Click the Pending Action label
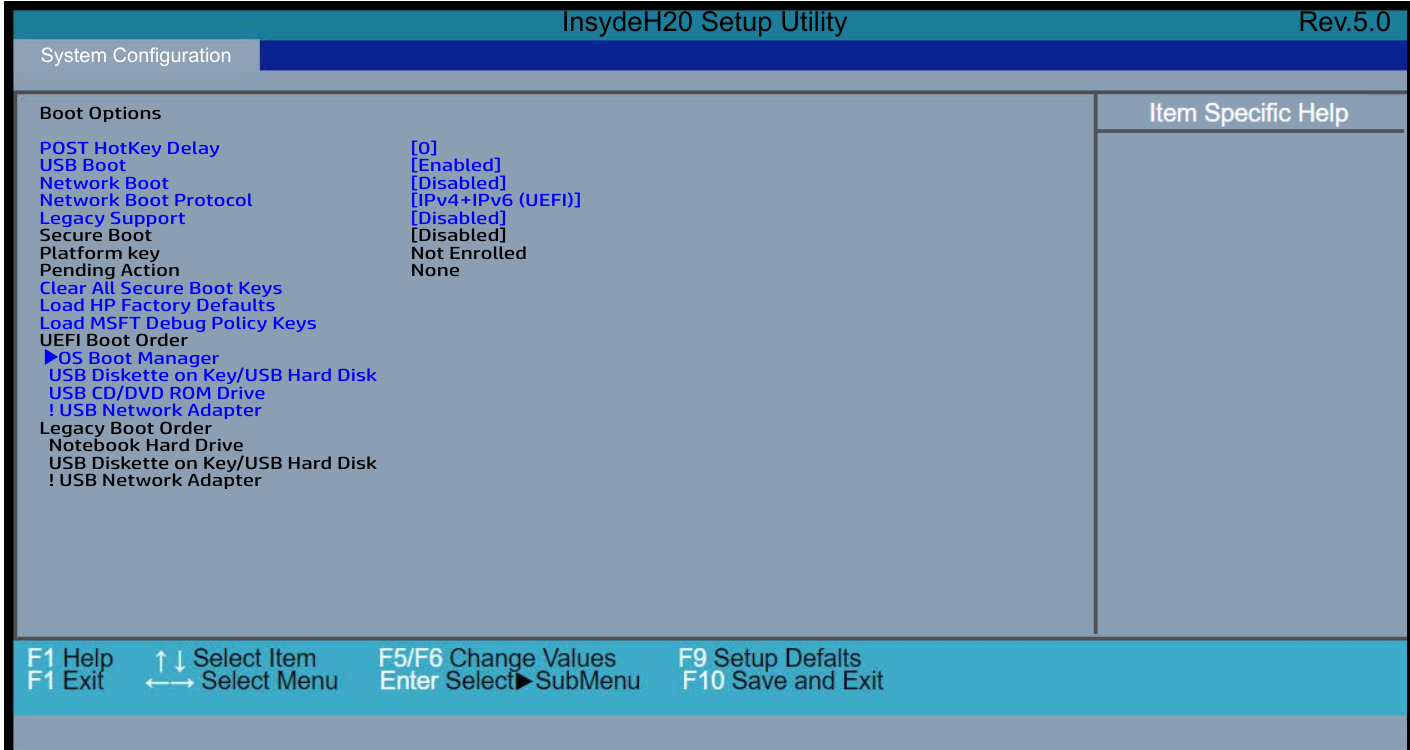 [109, 270]
